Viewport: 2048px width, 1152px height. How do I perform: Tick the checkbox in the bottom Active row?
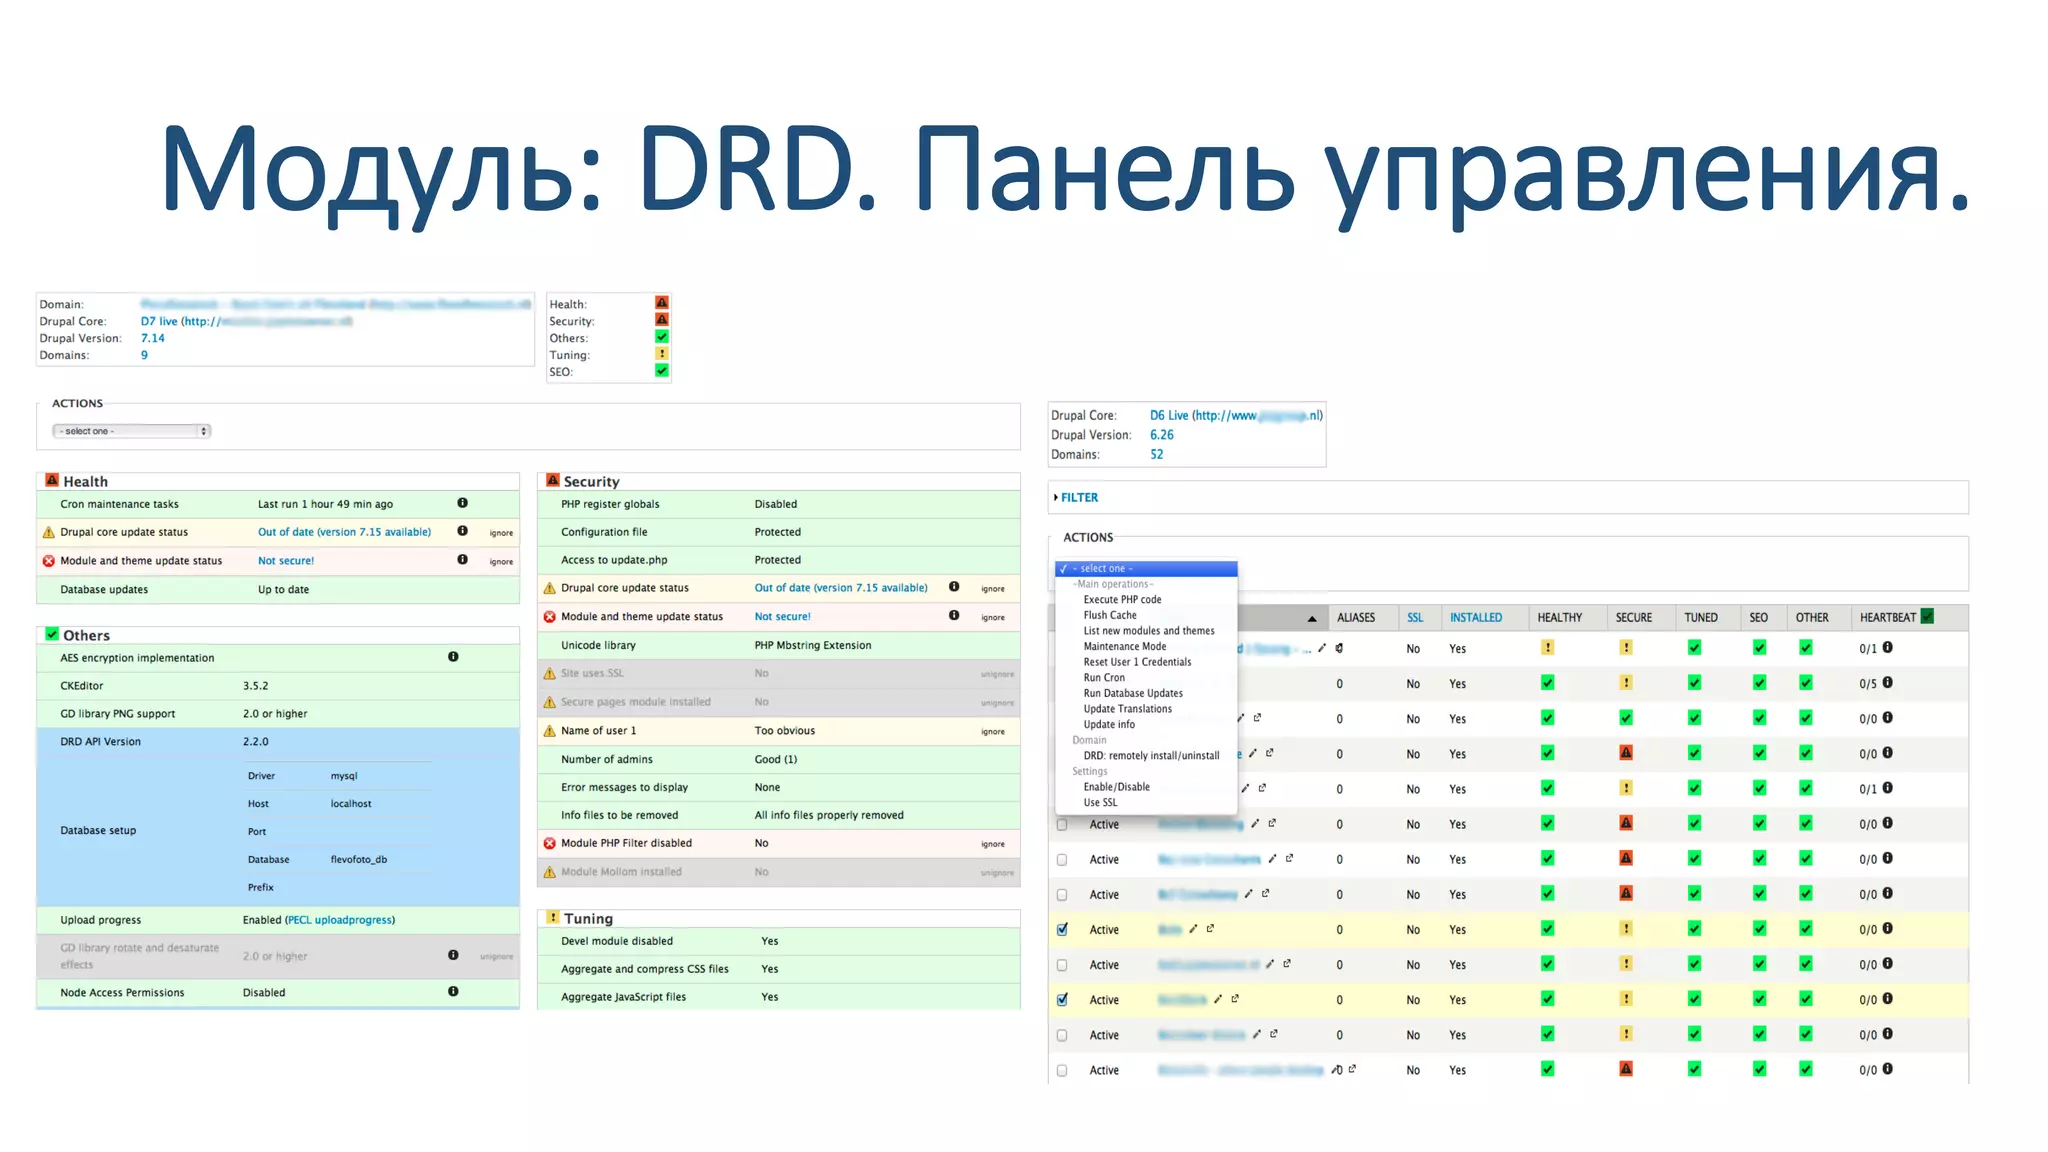point(1062,1070)
